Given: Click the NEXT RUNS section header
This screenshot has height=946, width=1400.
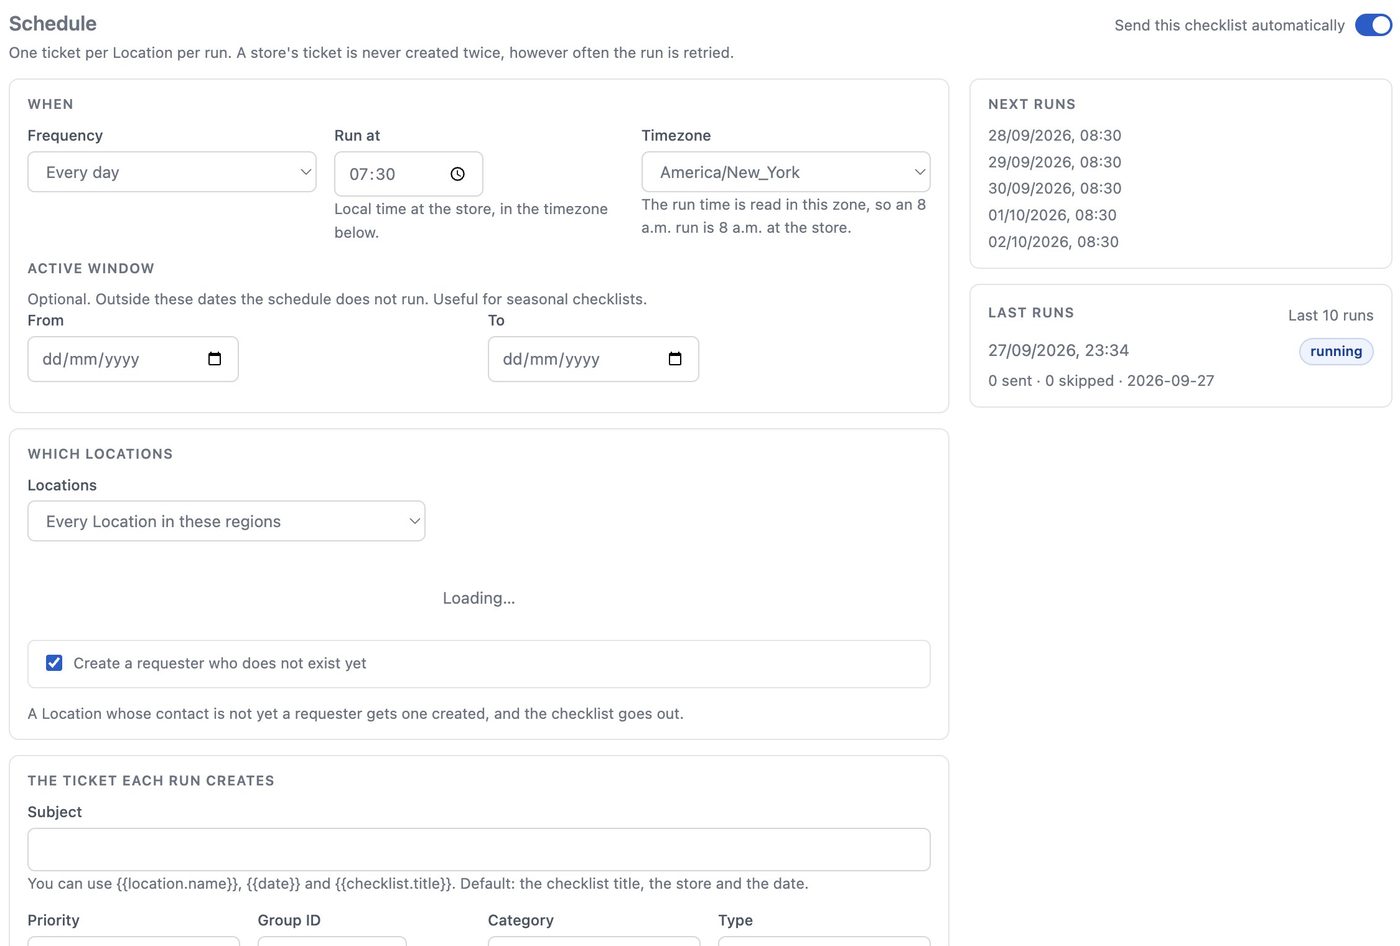Looking at the screenshot, I should pyautogui.click(x=1032, y=104).
